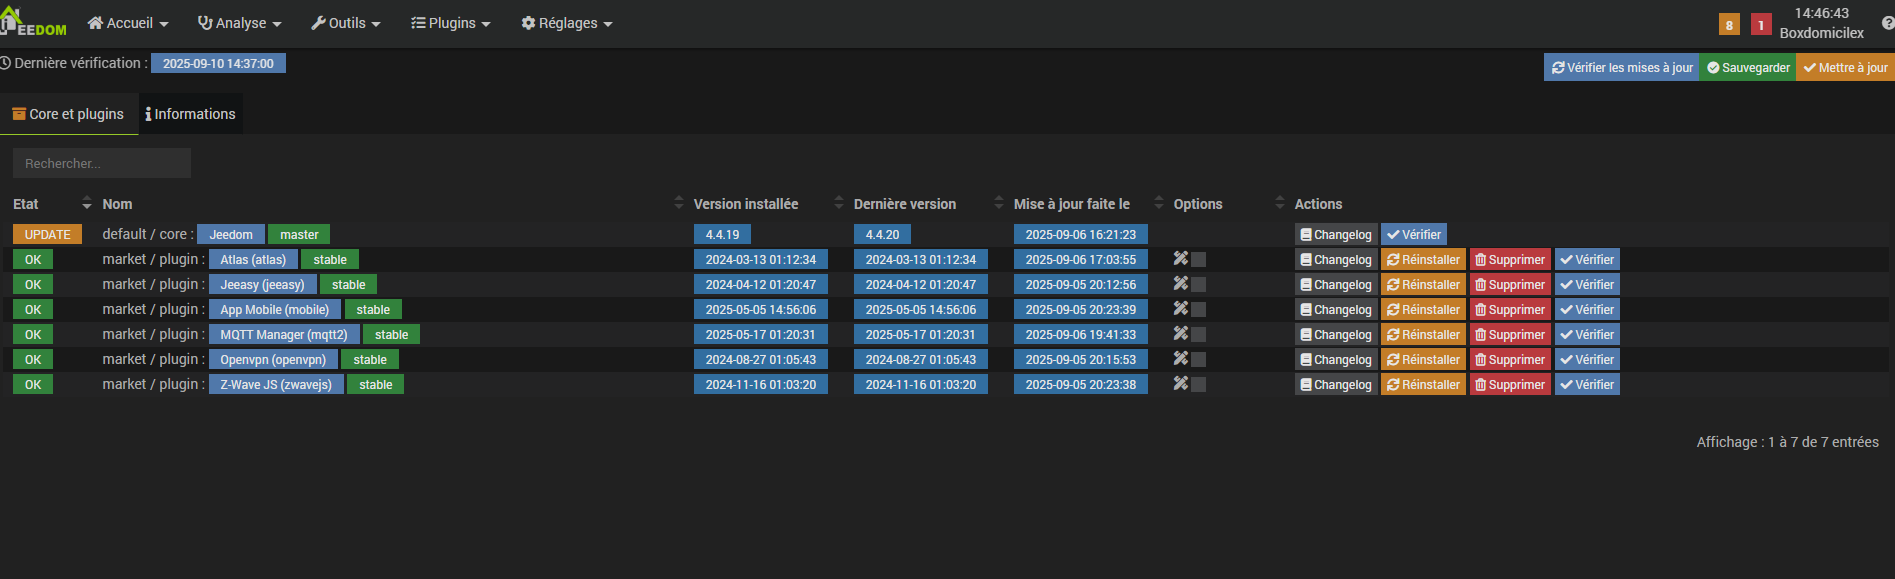Switch to the Informations tab
Image resolution: width=1895 pixels, height=579 pixels.
click(190, 114)
